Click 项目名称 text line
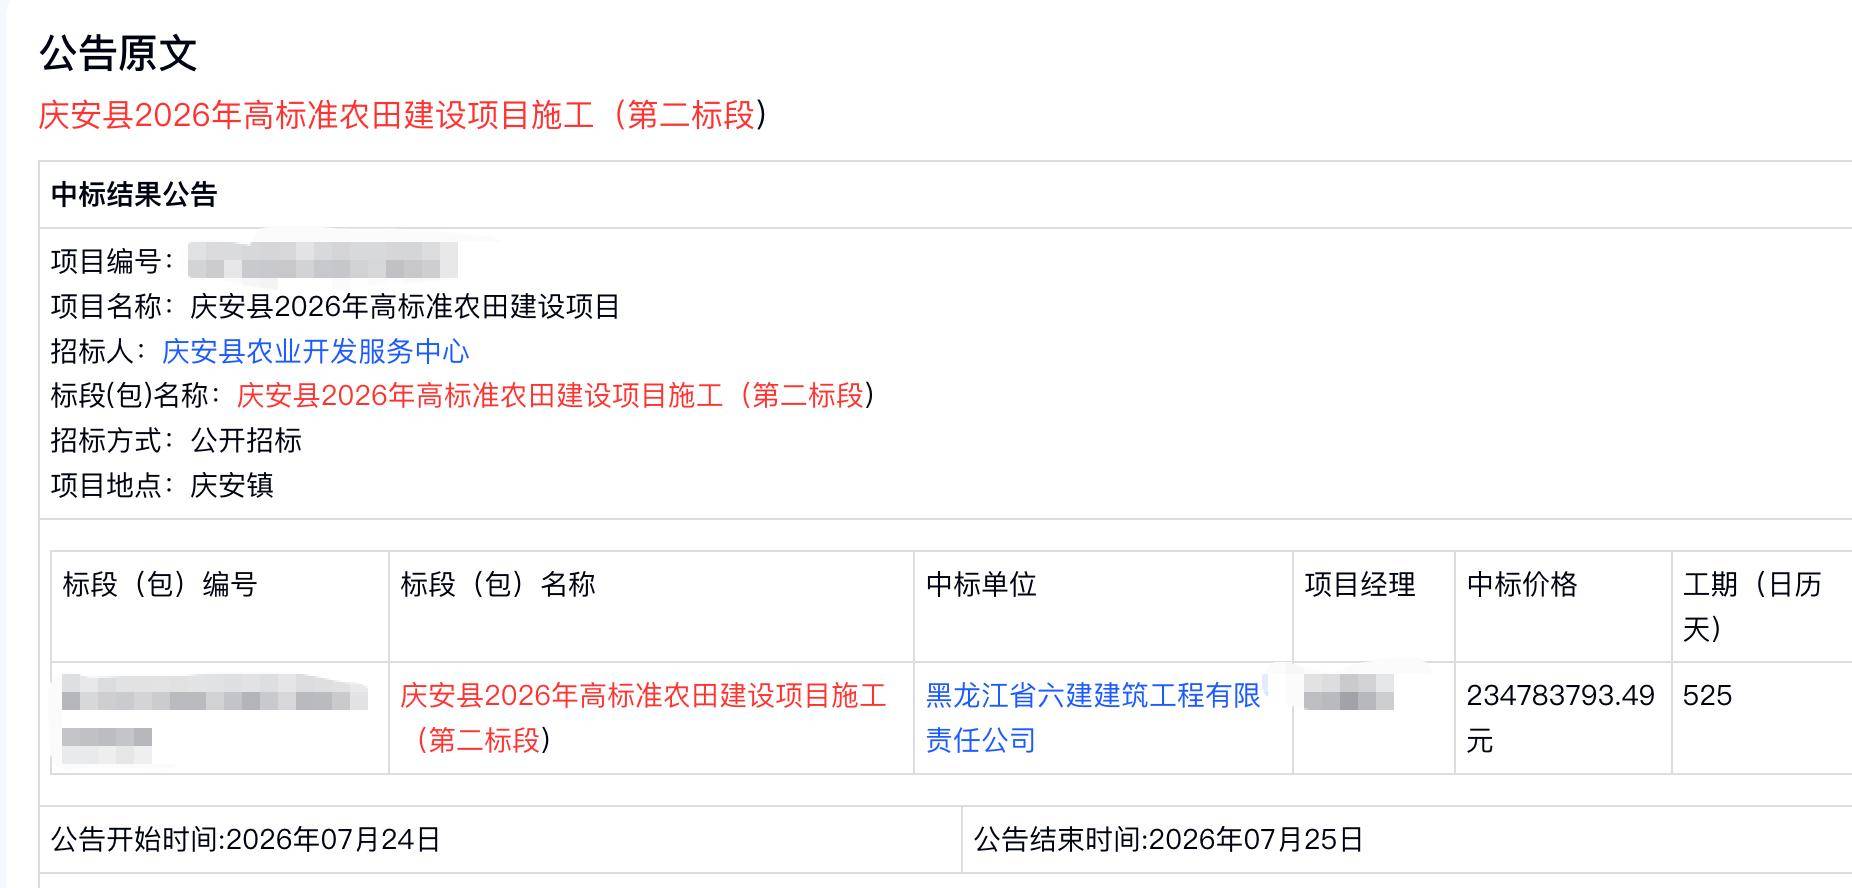 coord(335,306)
